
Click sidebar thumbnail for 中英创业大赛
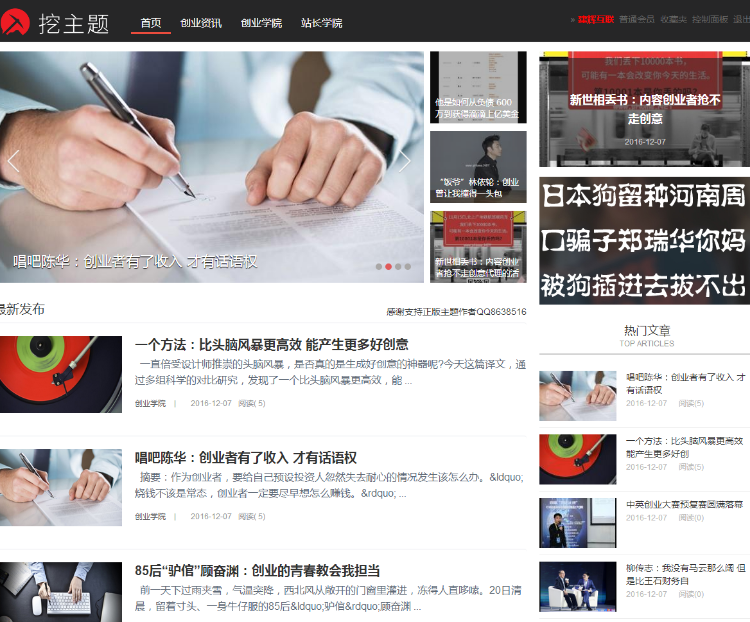pyautogui.click(x=578, y=523)
